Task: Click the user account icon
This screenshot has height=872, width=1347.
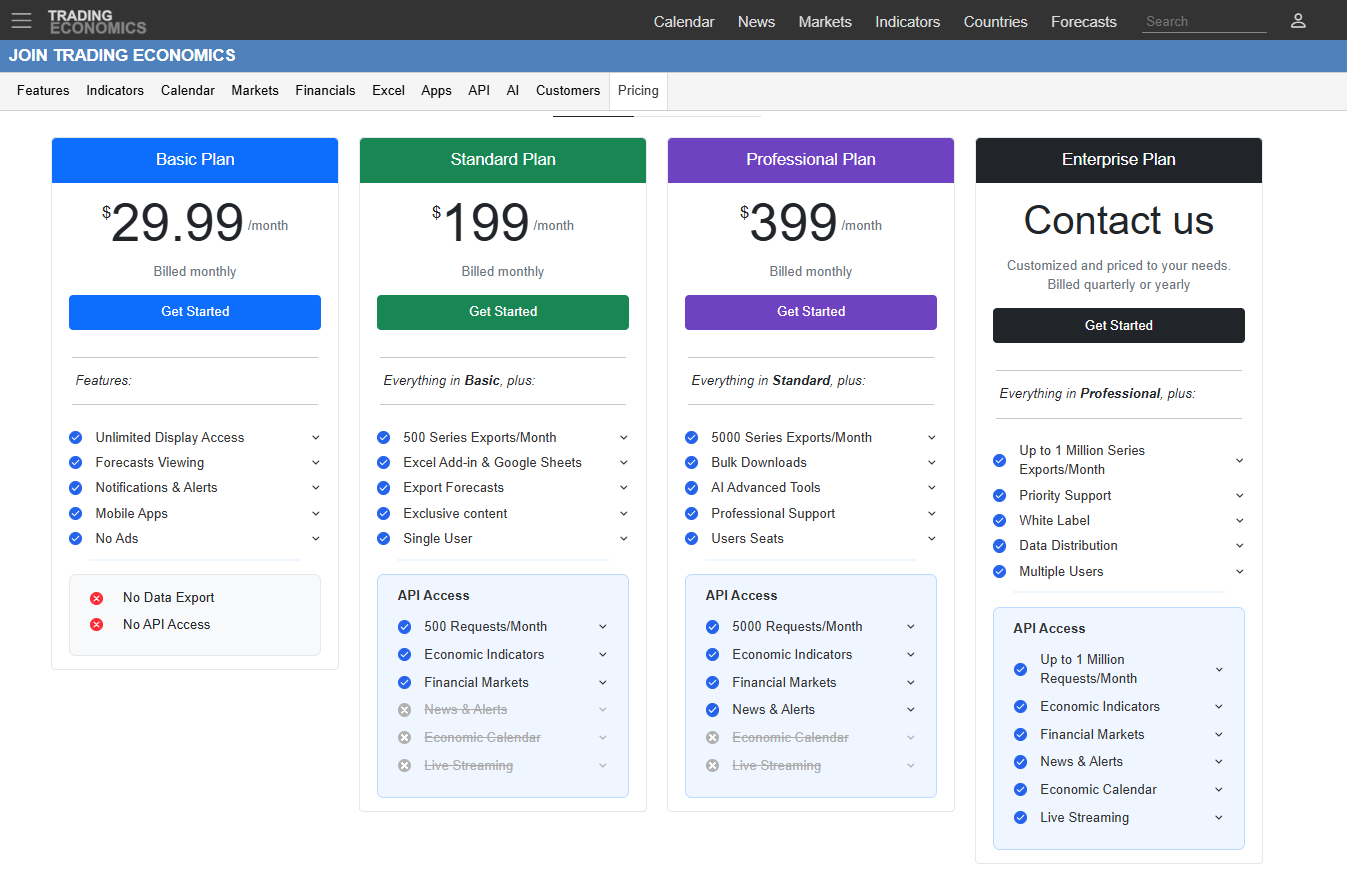Action: pyautogui.click(x=1298, y=21)
